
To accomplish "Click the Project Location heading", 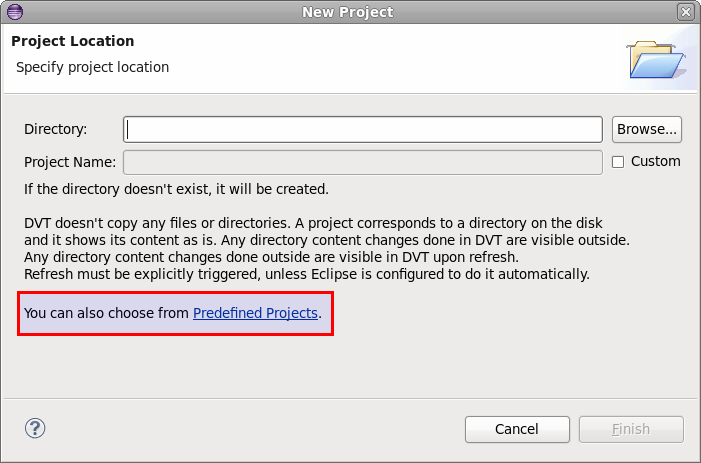I will coord(72,41).
